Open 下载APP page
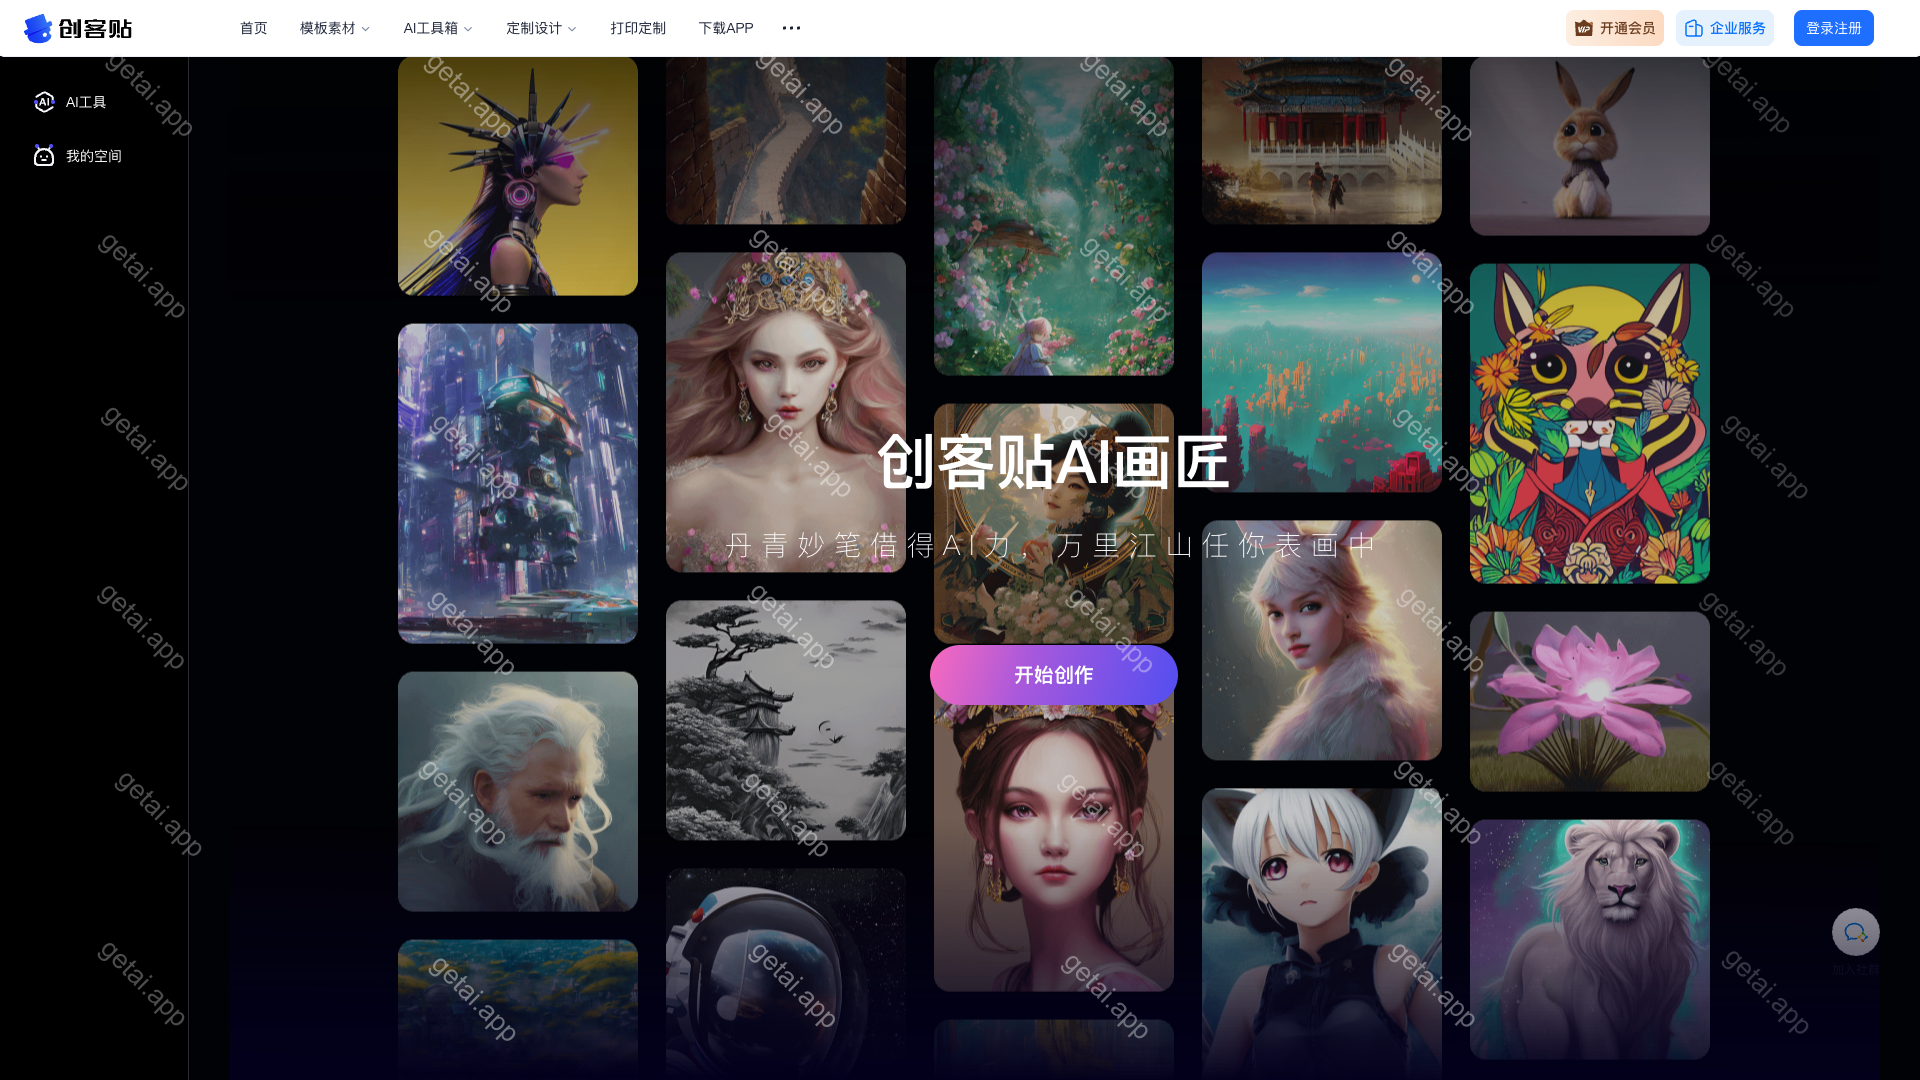The width and height of the screenshot is (1920, 1080). pos(726,28)
